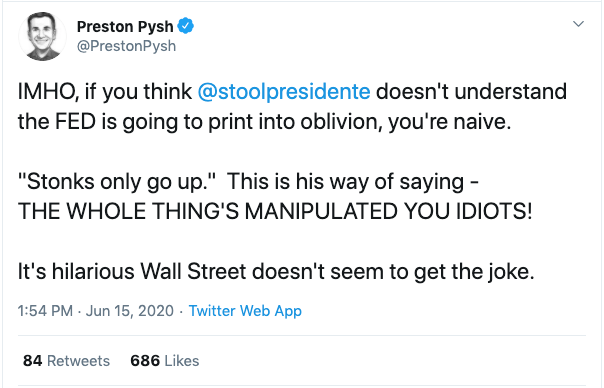Click the word Retweets label
604x388 pixels.
click(x=78, y=361)
